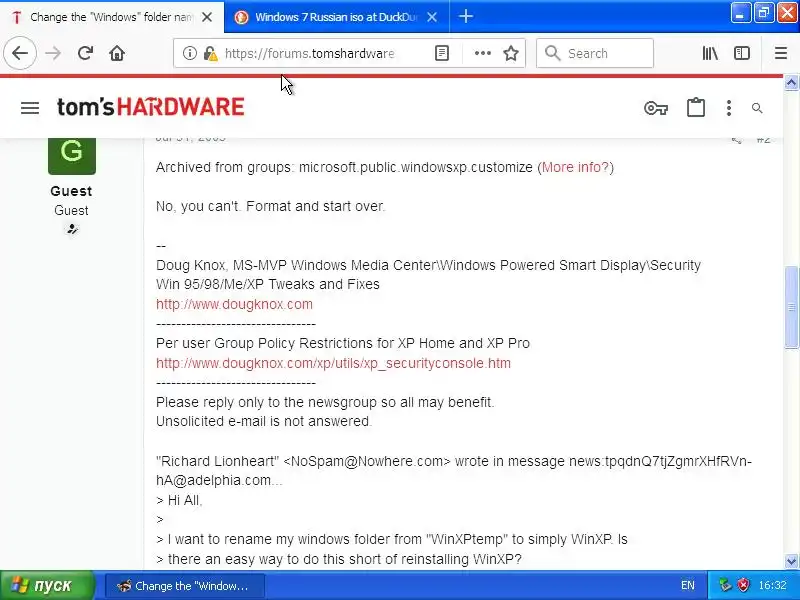Open the register clipboard icon

696,108
